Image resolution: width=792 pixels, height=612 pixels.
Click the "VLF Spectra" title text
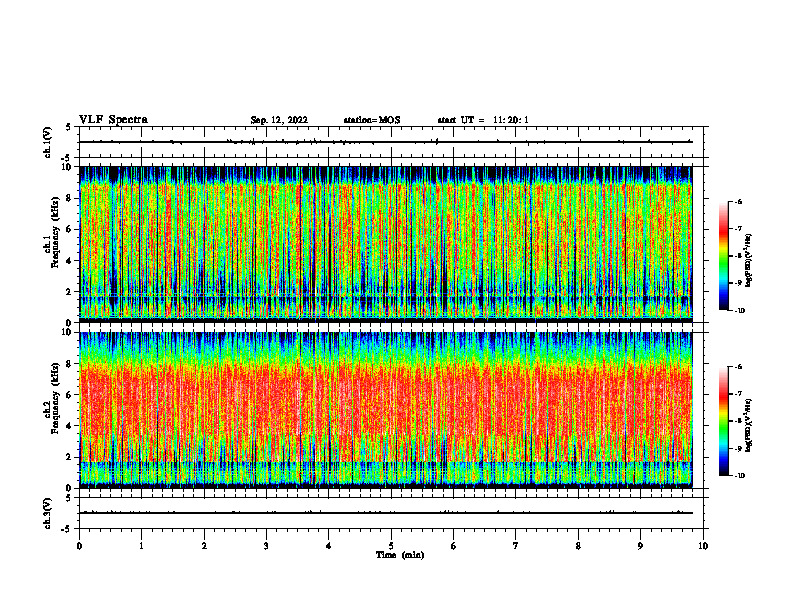point(113,120)
